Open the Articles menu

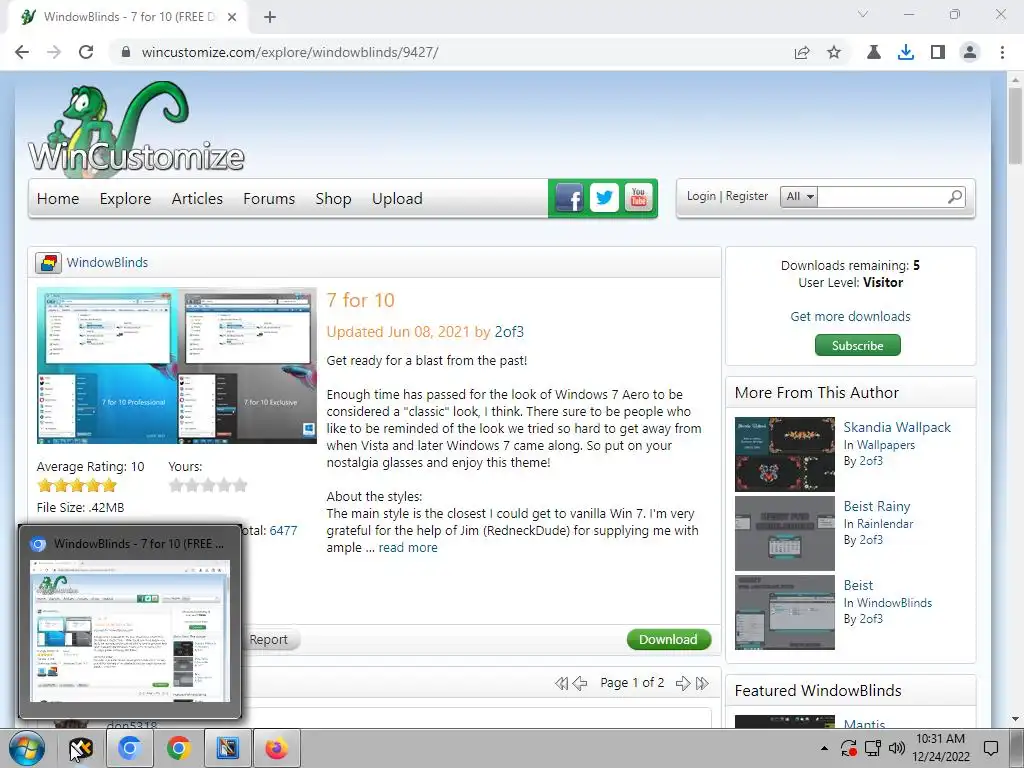(x=197, y=199)
